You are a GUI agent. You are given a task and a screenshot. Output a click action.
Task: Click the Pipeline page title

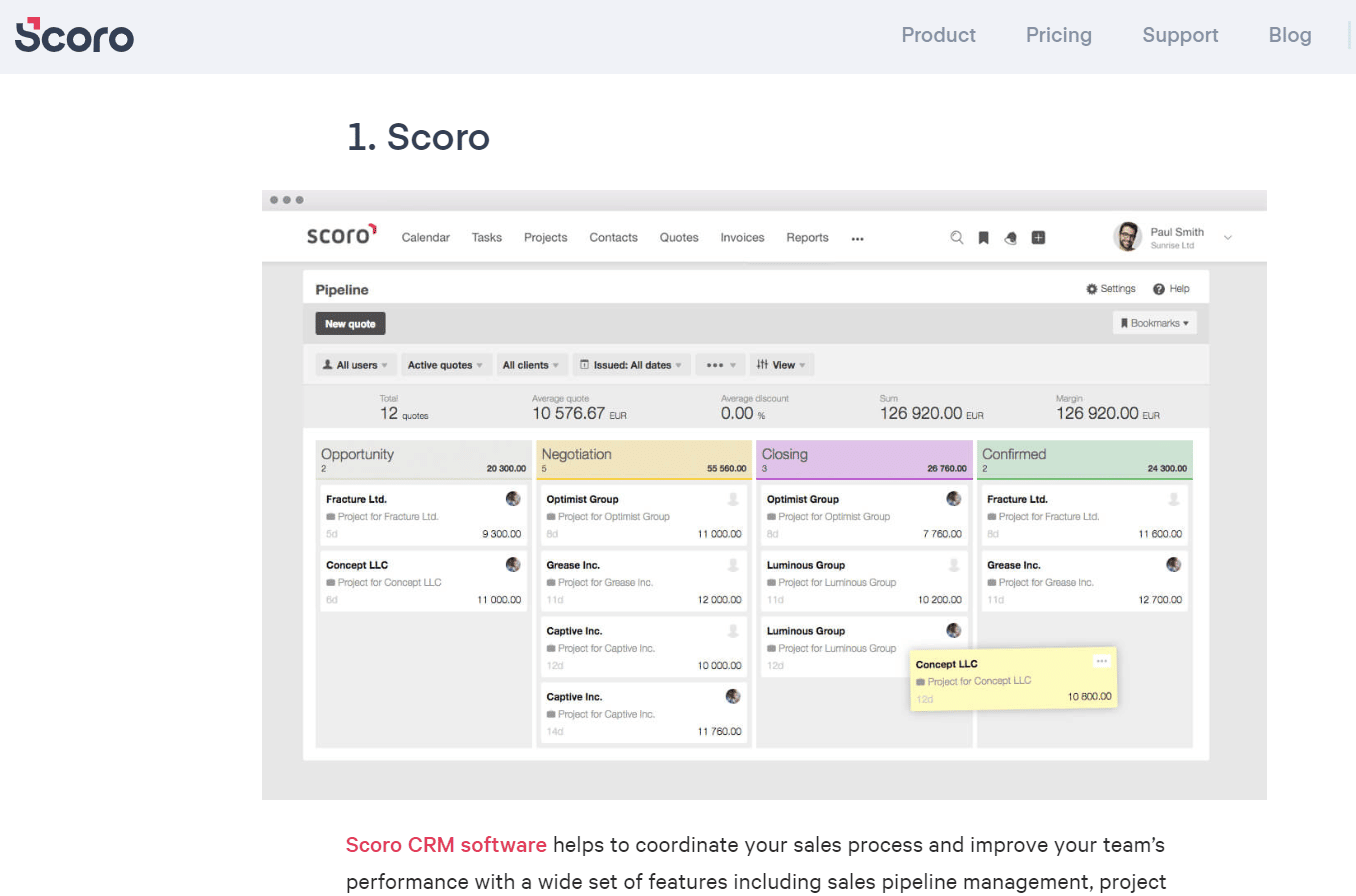[342, 290]
